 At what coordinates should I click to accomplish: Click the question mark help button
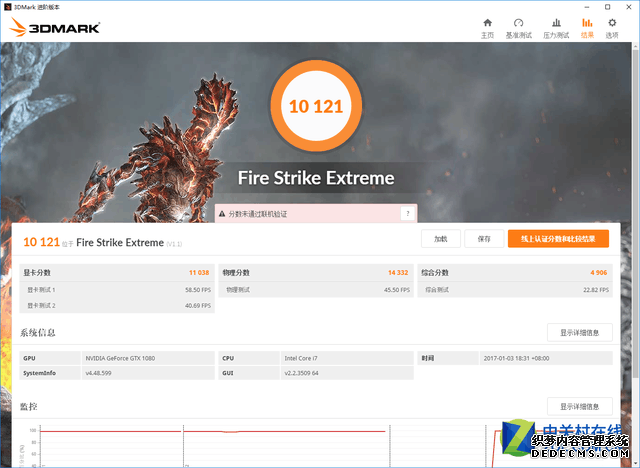(x=407, y=213)
